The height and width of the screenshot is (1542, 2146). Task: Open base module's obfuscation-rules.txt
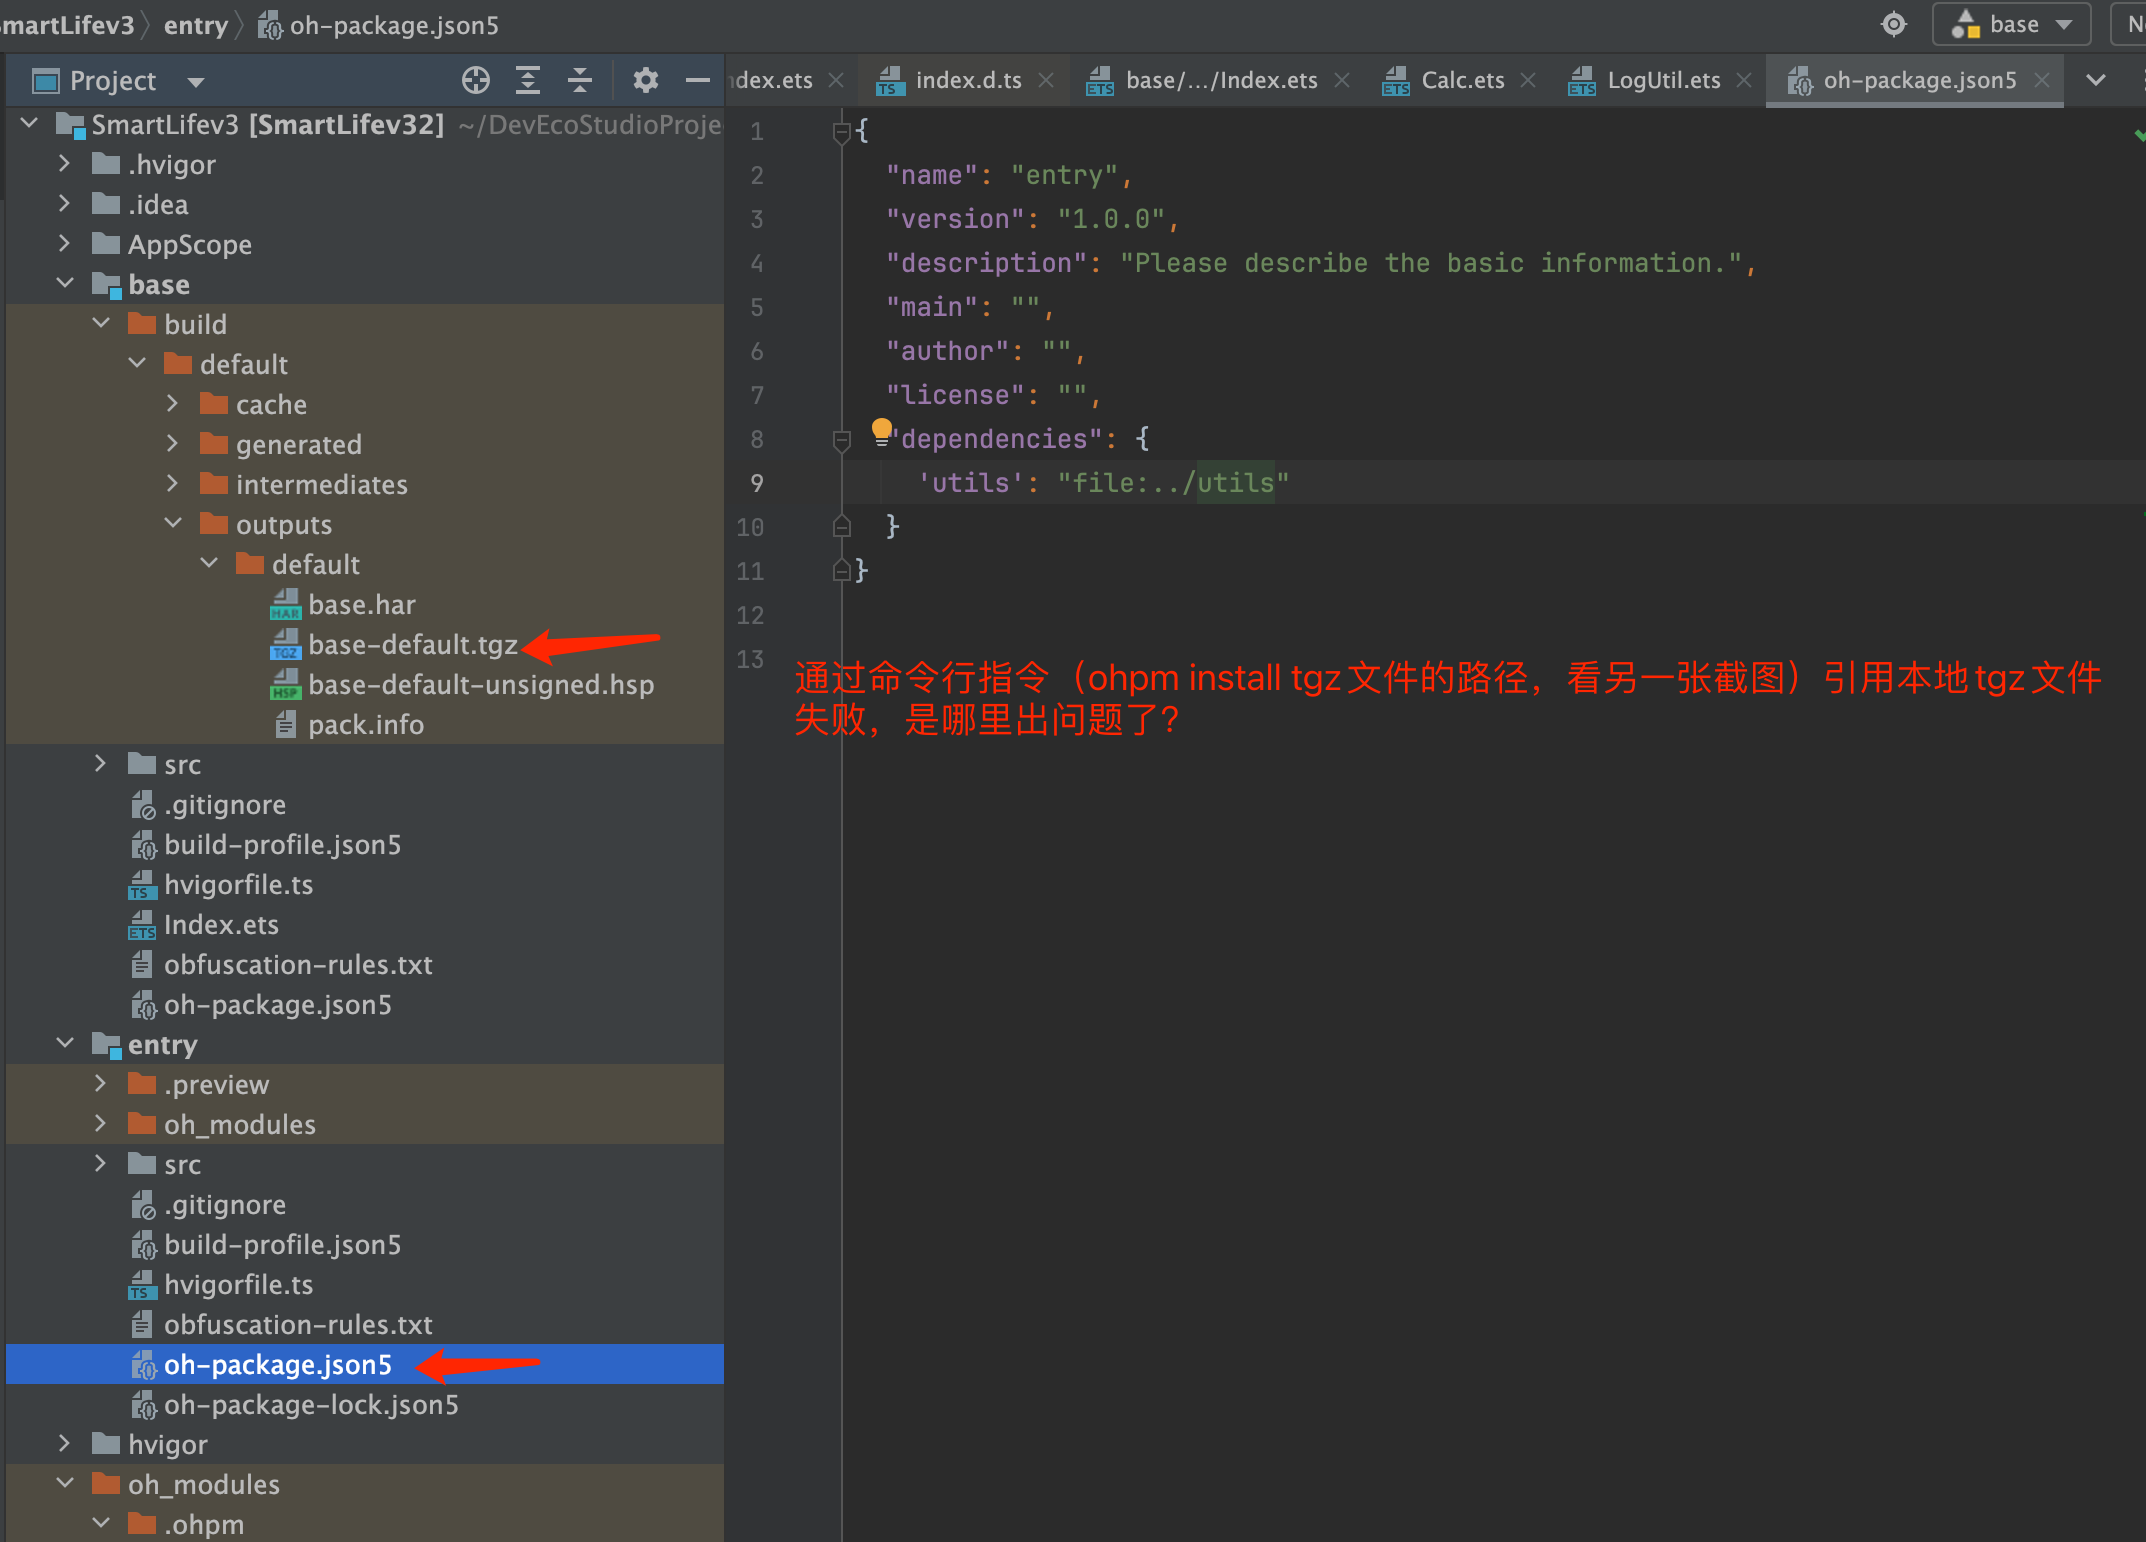[x=282, y=964]
